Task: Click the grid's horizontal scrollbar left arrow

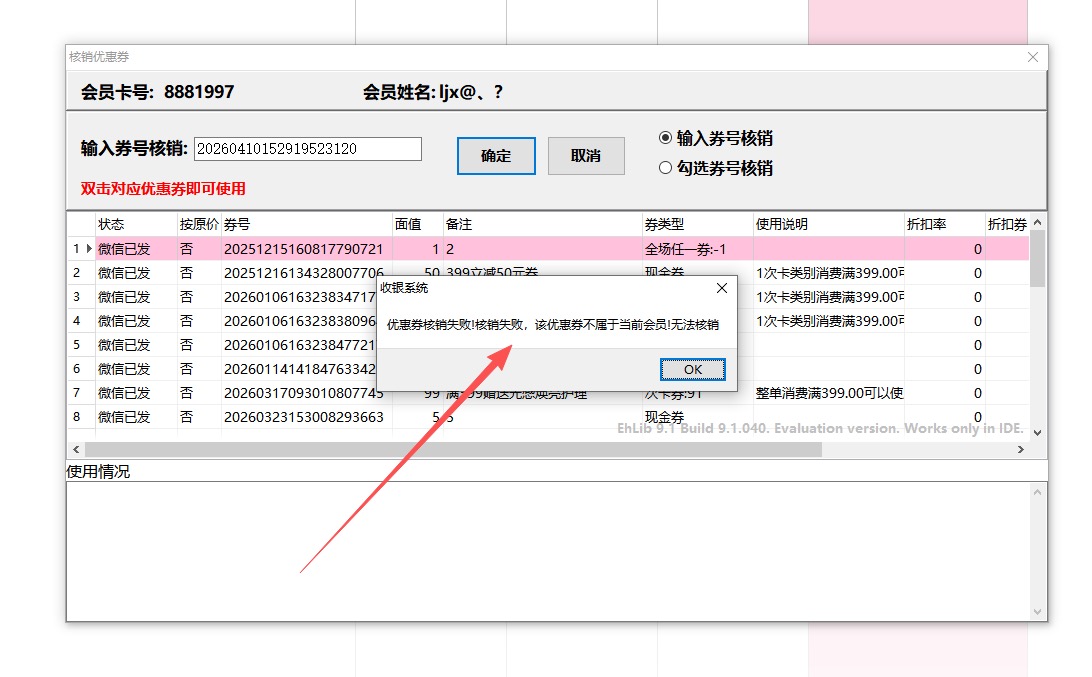Action: (76, 450)
